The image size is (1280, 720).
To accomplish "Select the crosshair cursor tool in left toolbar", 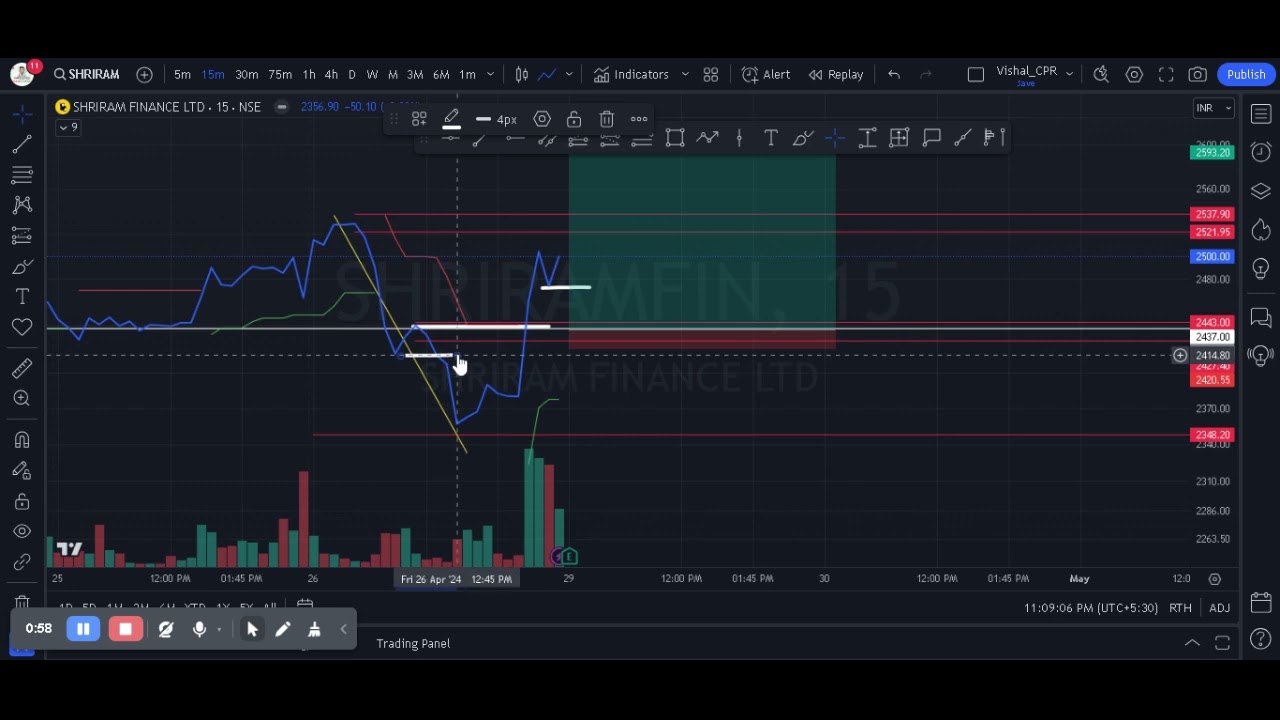I will click(22, 114).
